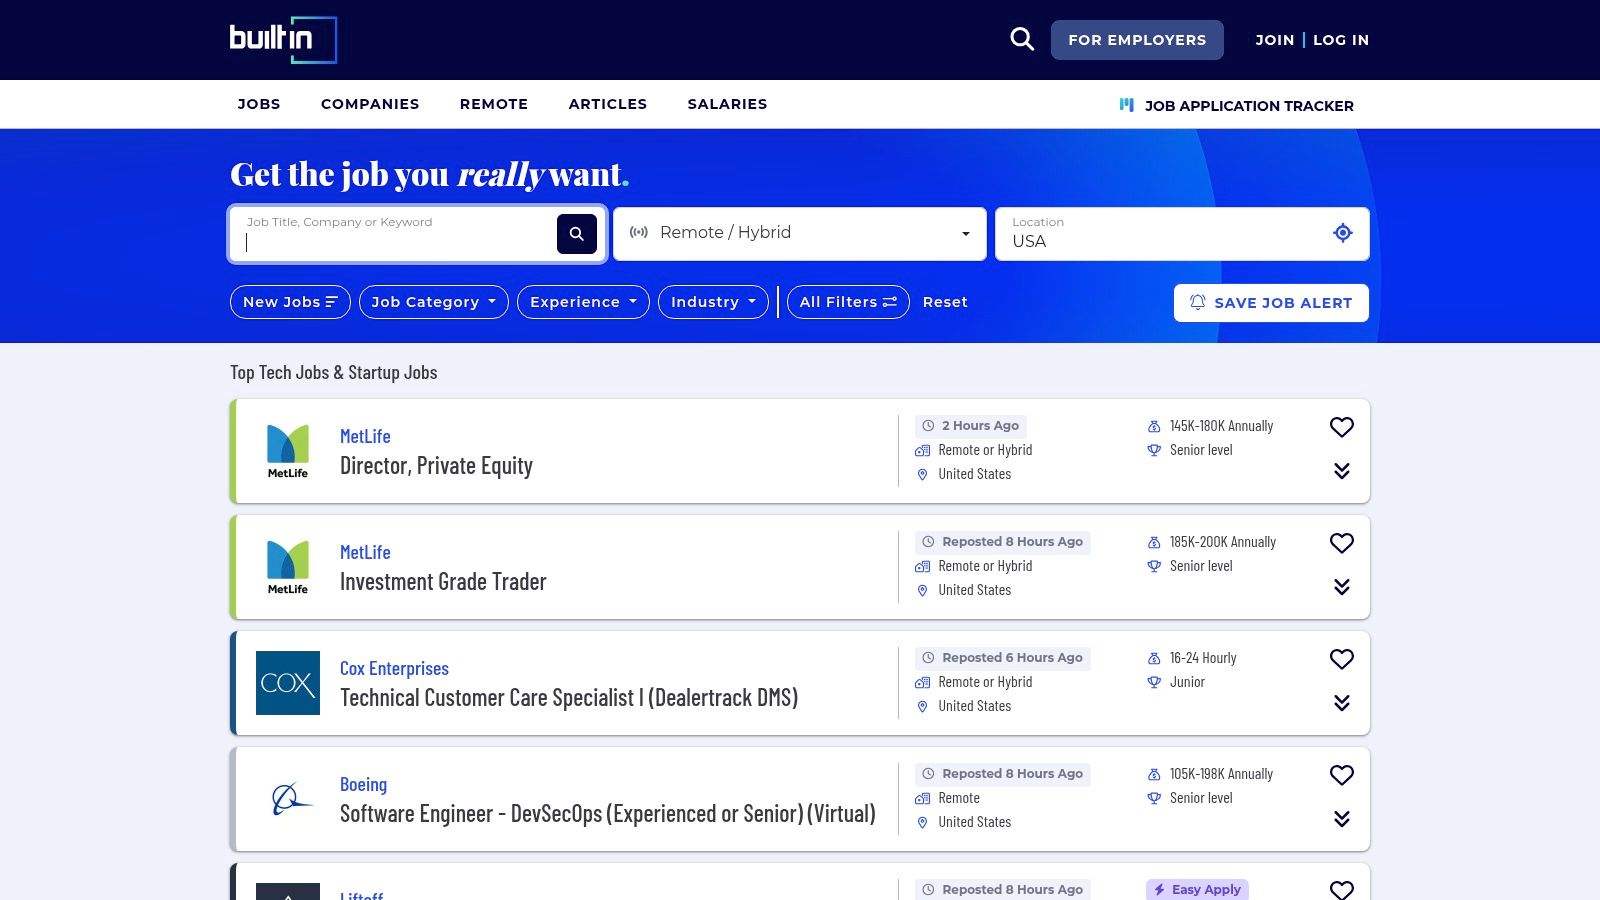The width and height of the screenshot is (1600, 900).
Task: Open the Industry filter dropdown
Action: coord(714,302)
